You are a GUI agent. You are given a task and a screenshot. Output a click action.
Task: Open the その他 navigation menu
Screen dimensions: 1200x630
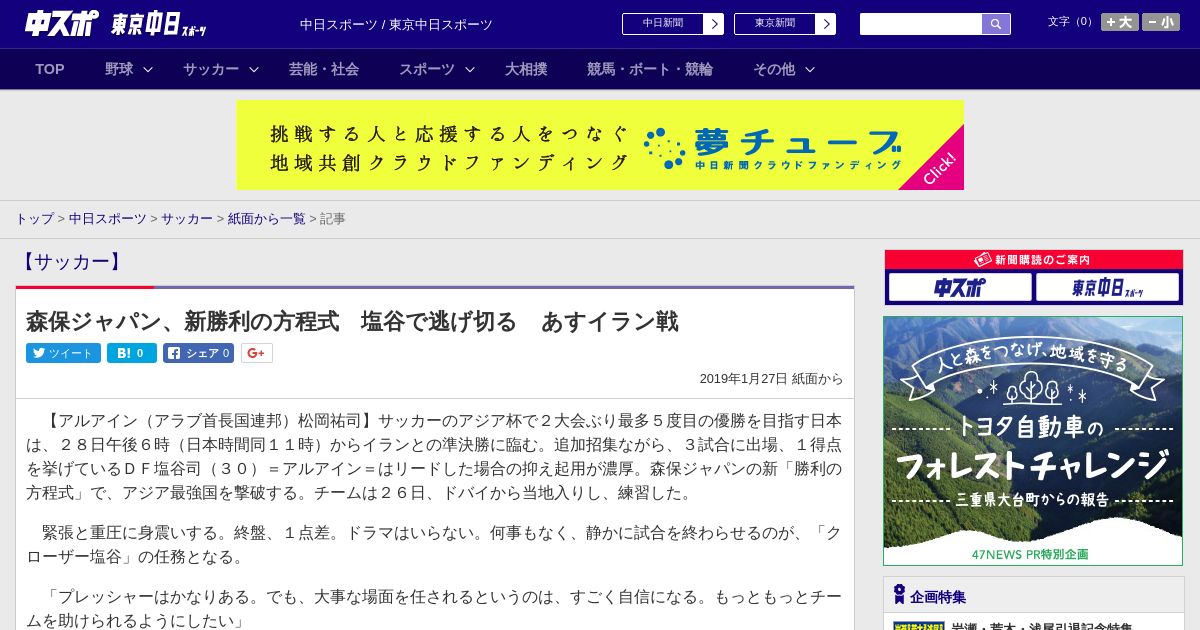pos(774,69)
